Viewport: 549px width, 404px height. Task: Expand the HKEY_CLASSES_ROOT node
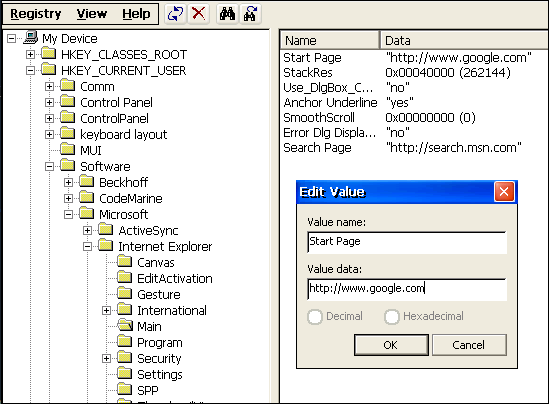pyautogui.click(x=30, y=54)
